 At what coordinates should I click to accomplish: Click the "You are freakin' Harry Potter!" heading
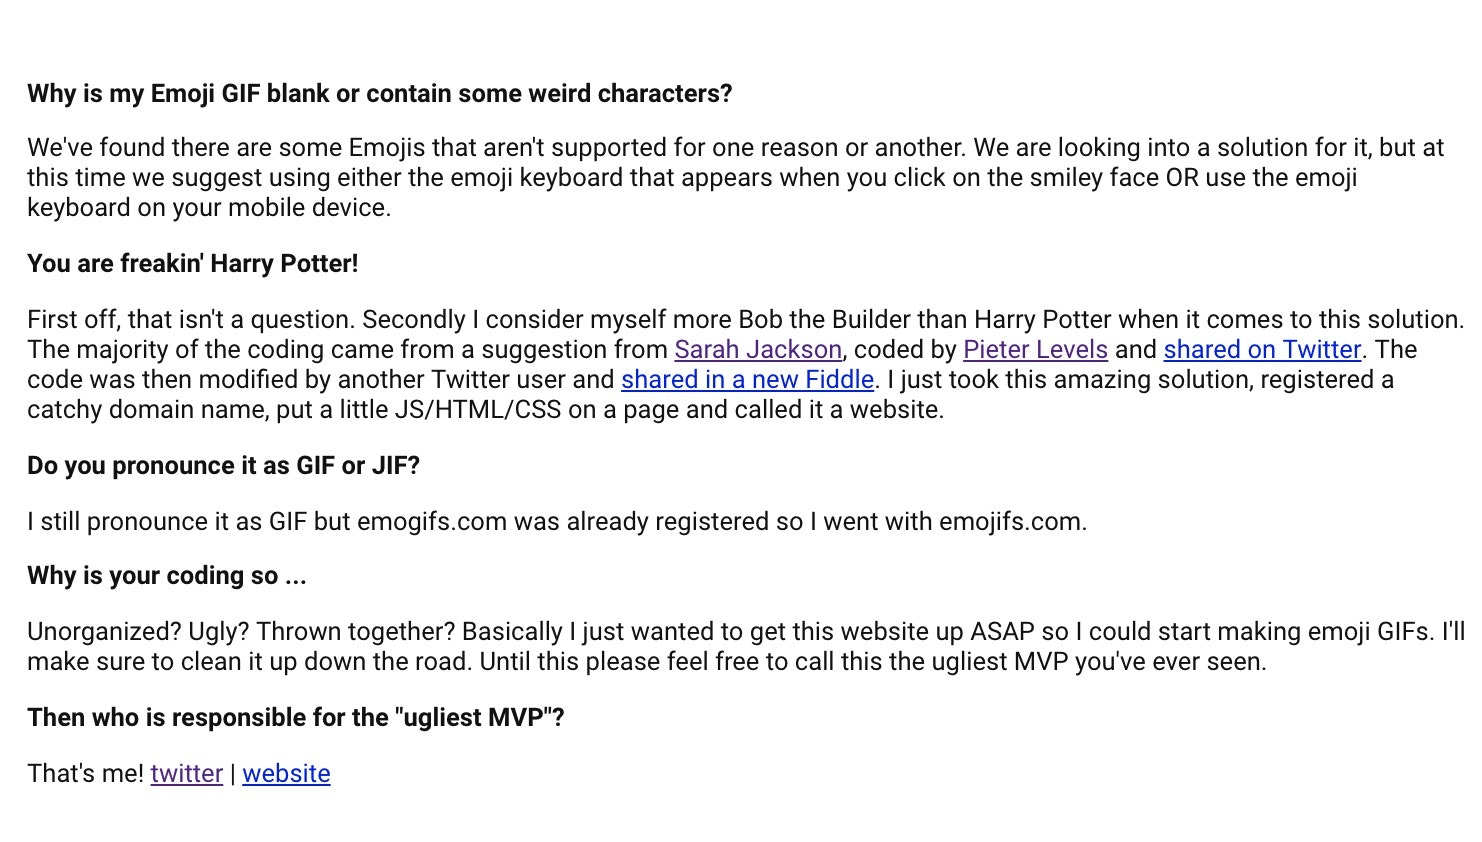coord(193,264)
